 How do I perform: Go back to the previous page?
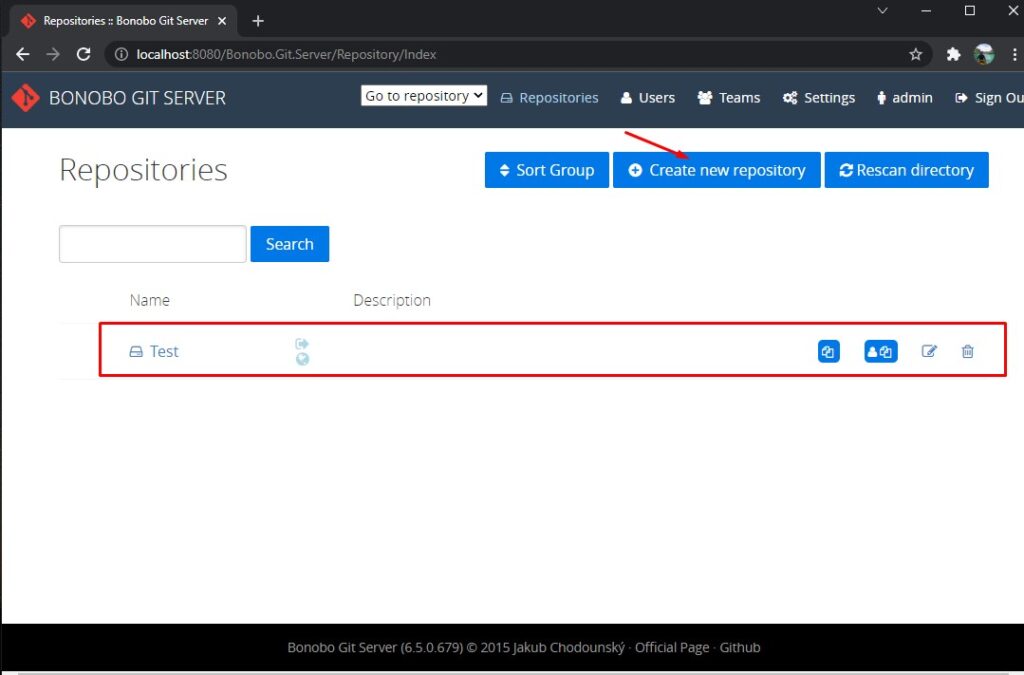[x=23, y=54]
